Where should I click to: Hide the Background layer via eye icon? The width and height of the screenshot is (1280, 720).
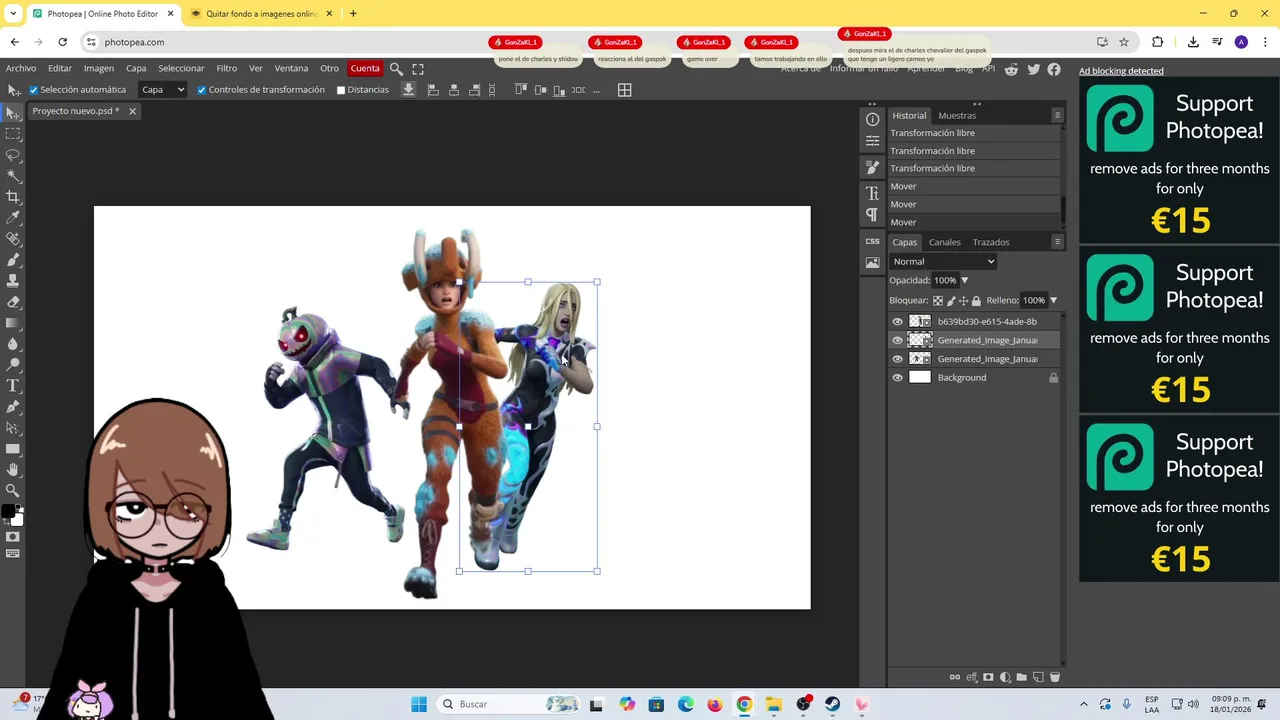click(x=897, y=378)
